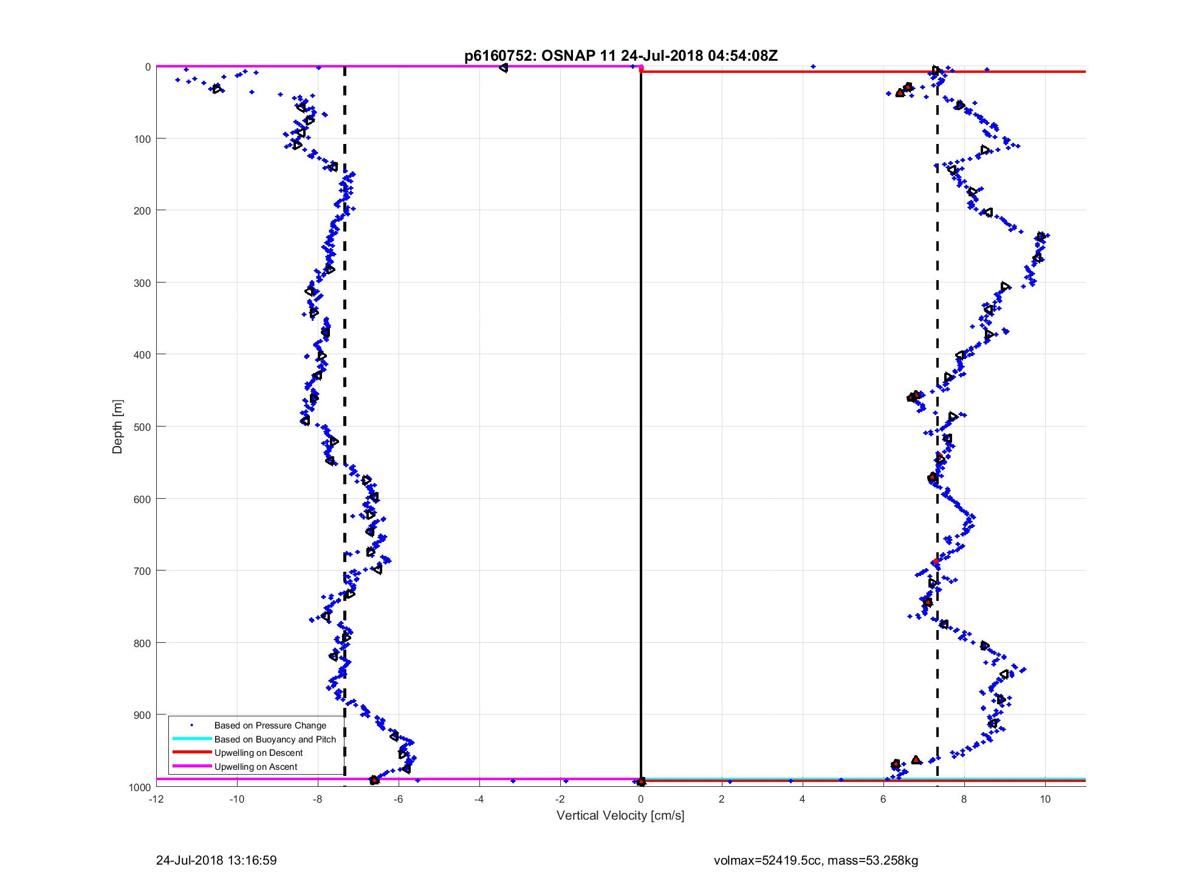Click x-axis tick label '2'
This screenshot has width=1200, height=885.
(x=722, y=799)
